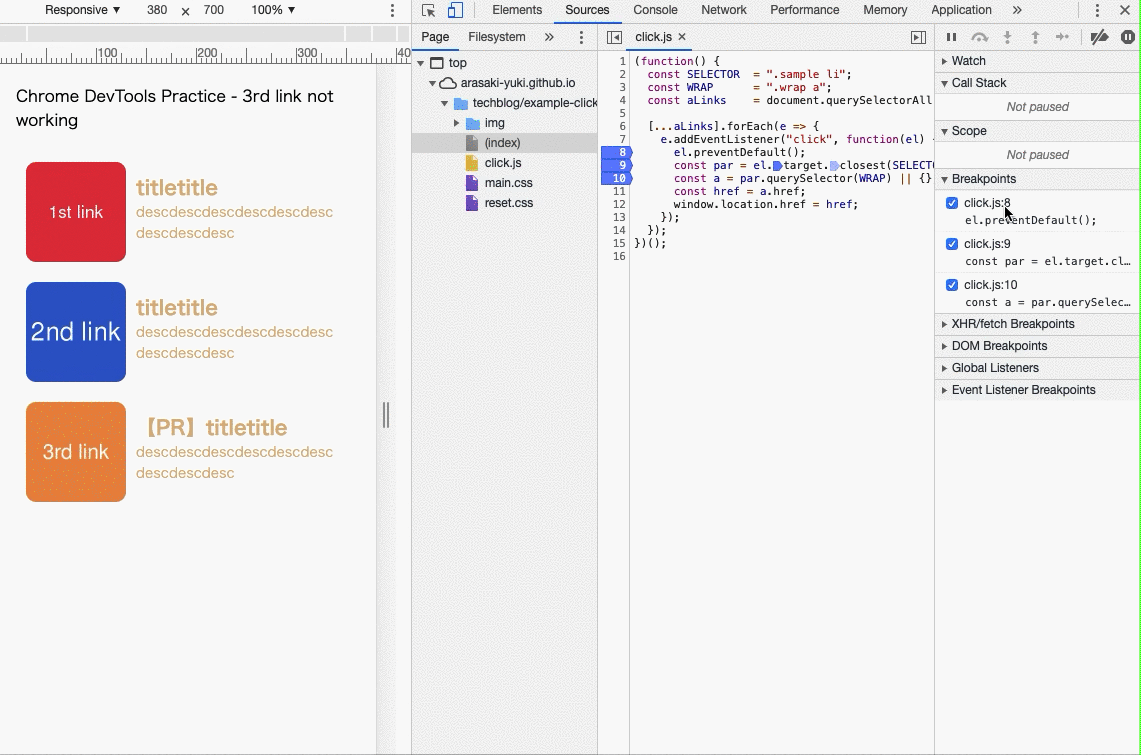Uncheck the click.js:8 breakpoint checkbox
The width and height of the screenshot is (1141, 755).
point(952,203)
